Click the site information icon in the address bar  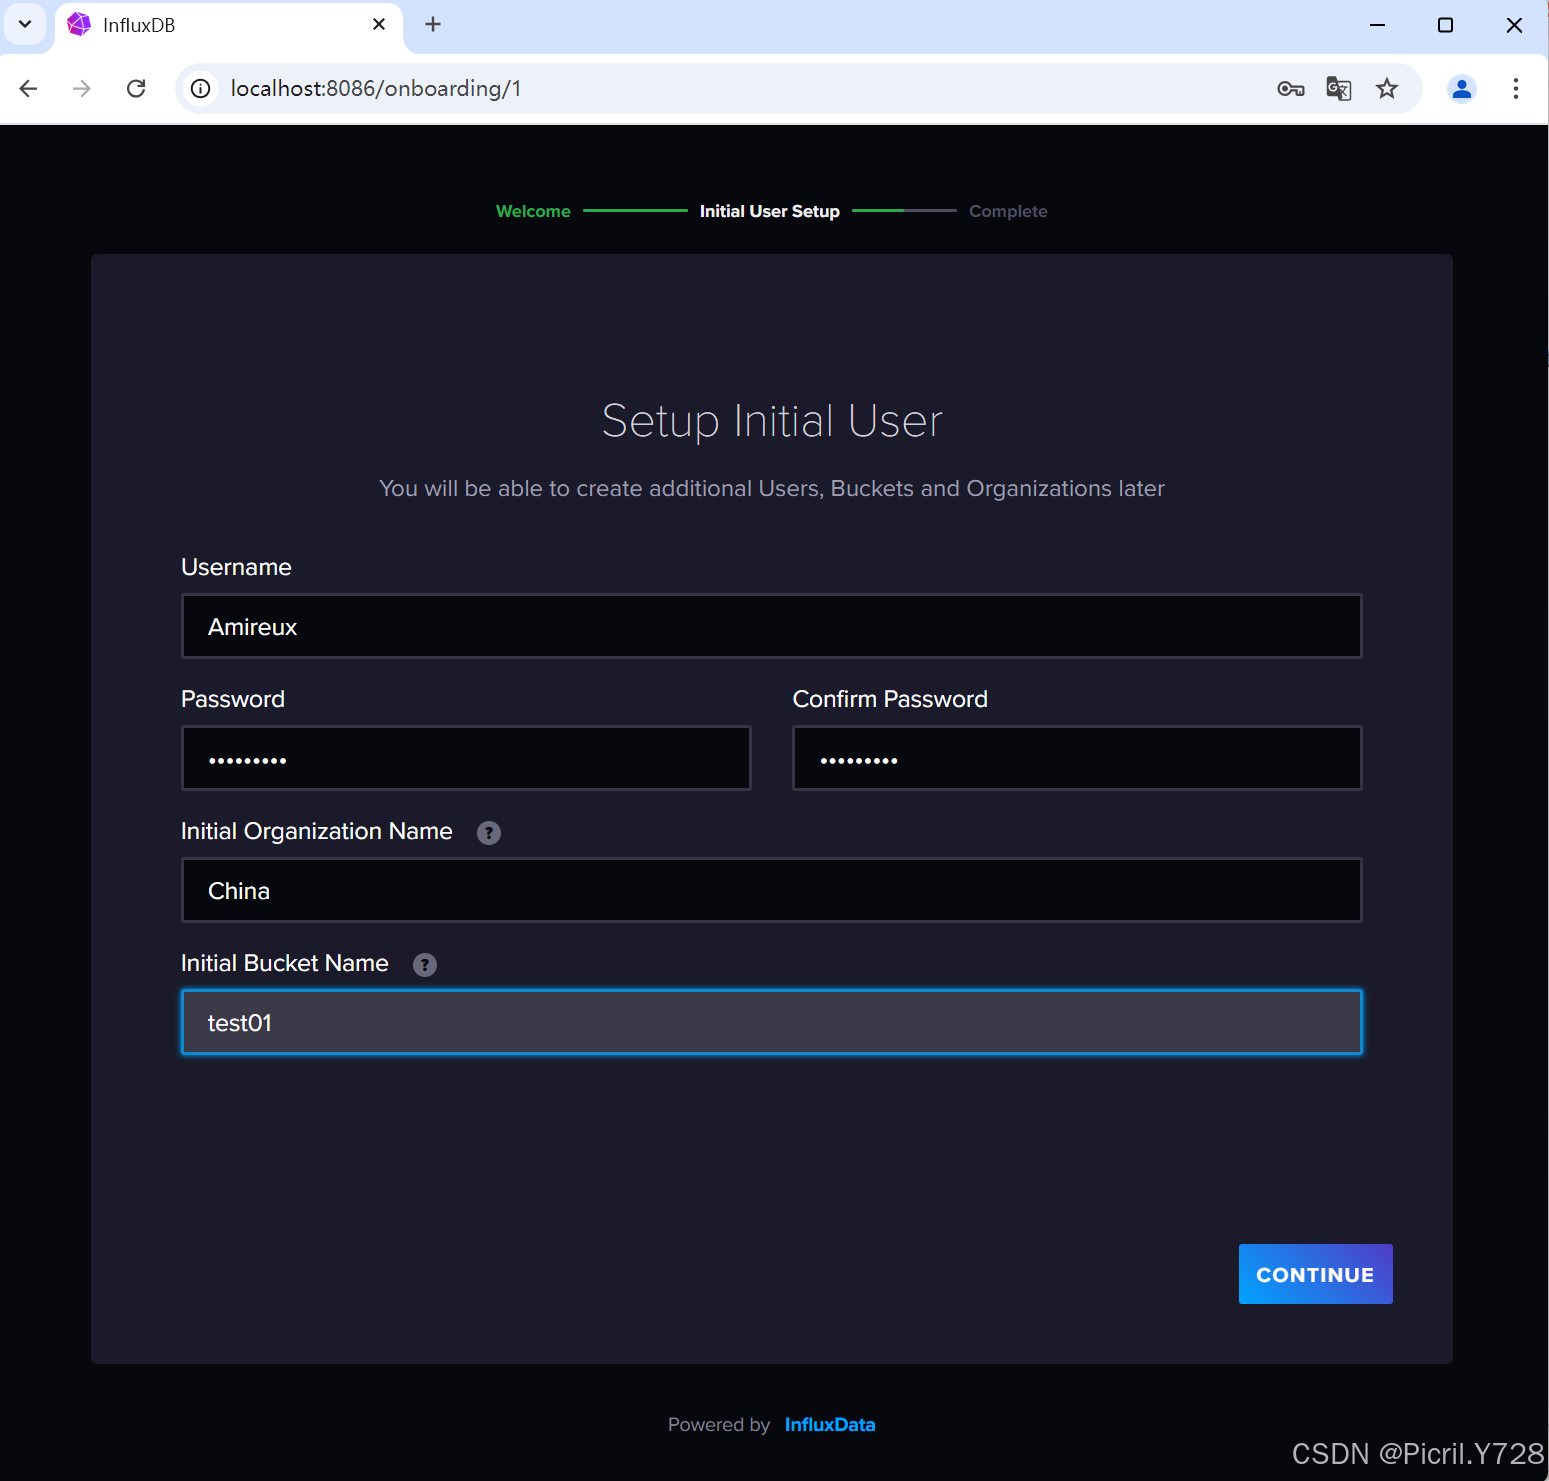[x=200, y=88]
